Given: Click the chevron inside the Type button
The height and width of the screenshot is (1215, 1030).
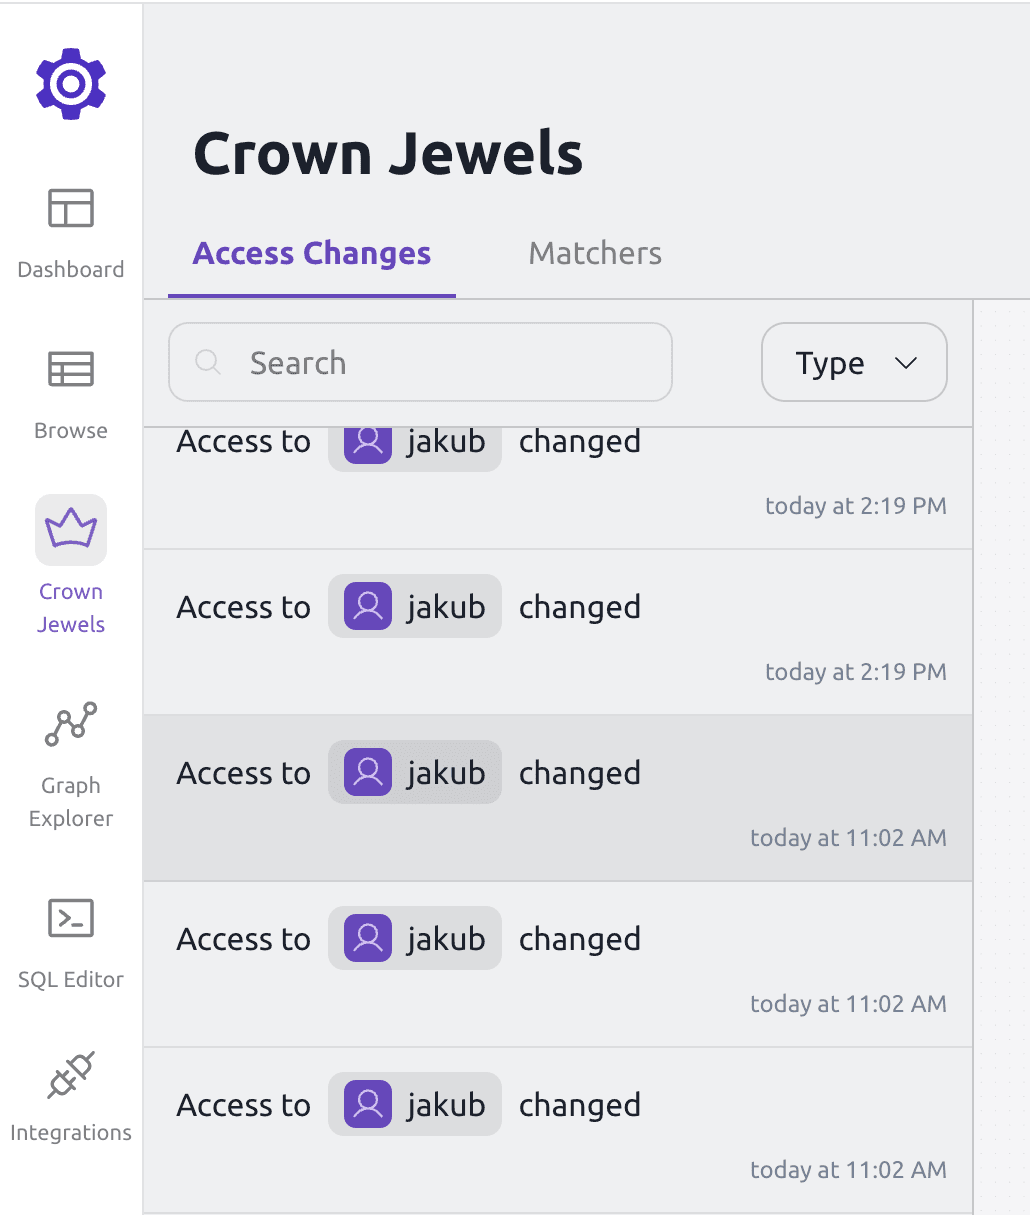Looking at the screenshot, I should [906, 363].
